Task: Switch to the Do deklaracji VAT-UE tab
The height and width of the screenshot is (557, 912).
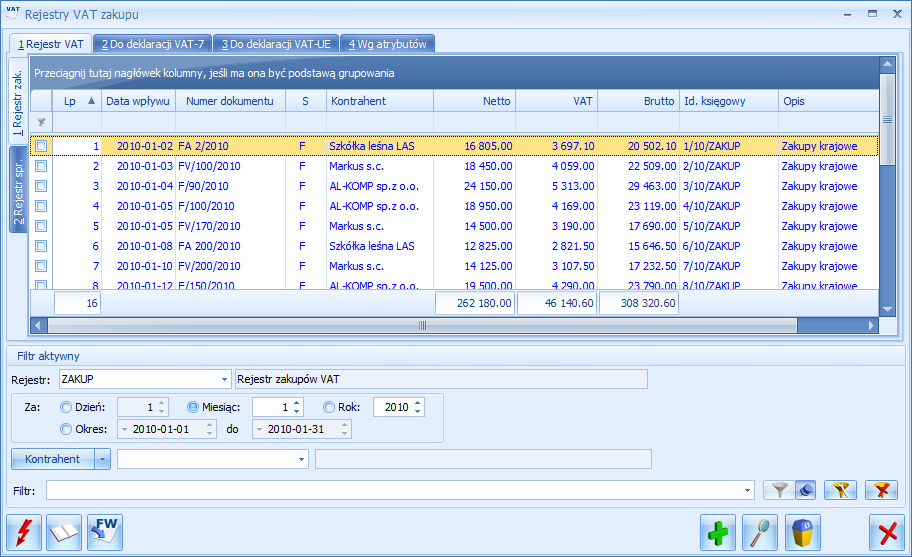Action: [276, 44]
